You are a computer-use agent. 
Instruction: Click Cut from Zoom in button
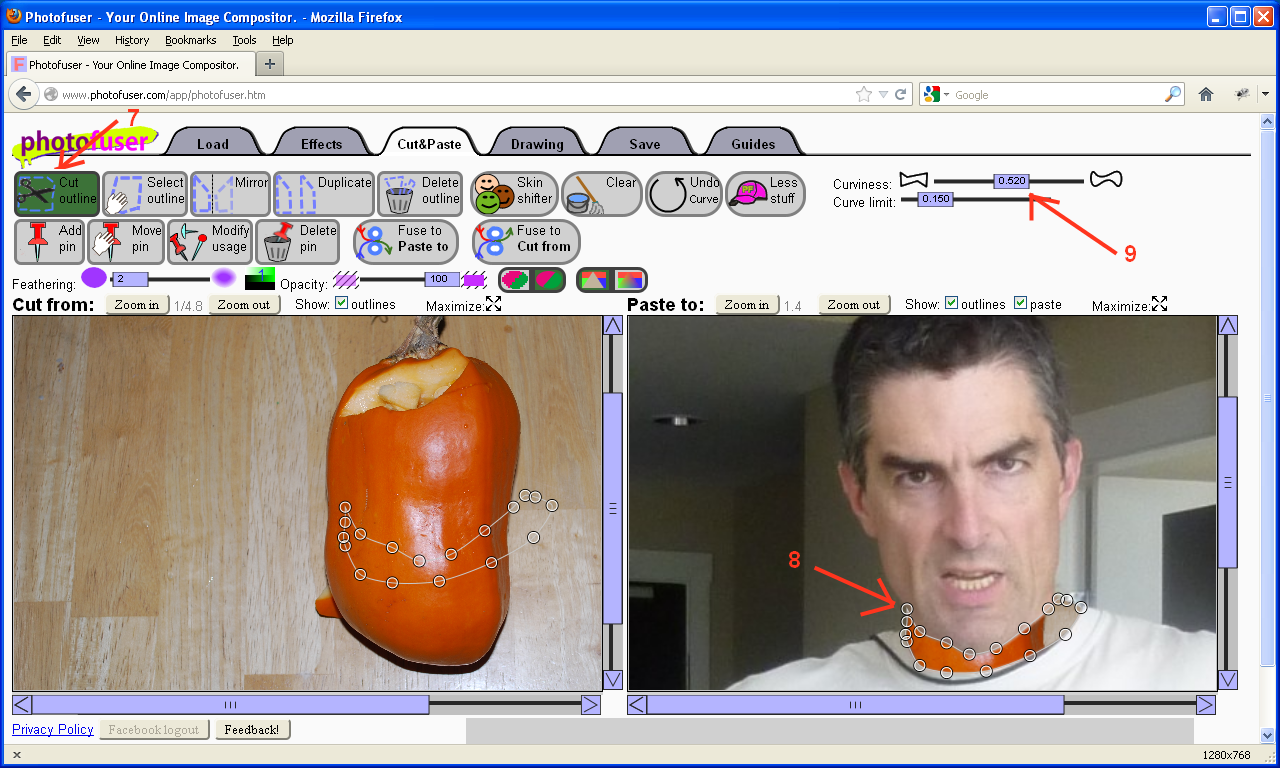137,304
